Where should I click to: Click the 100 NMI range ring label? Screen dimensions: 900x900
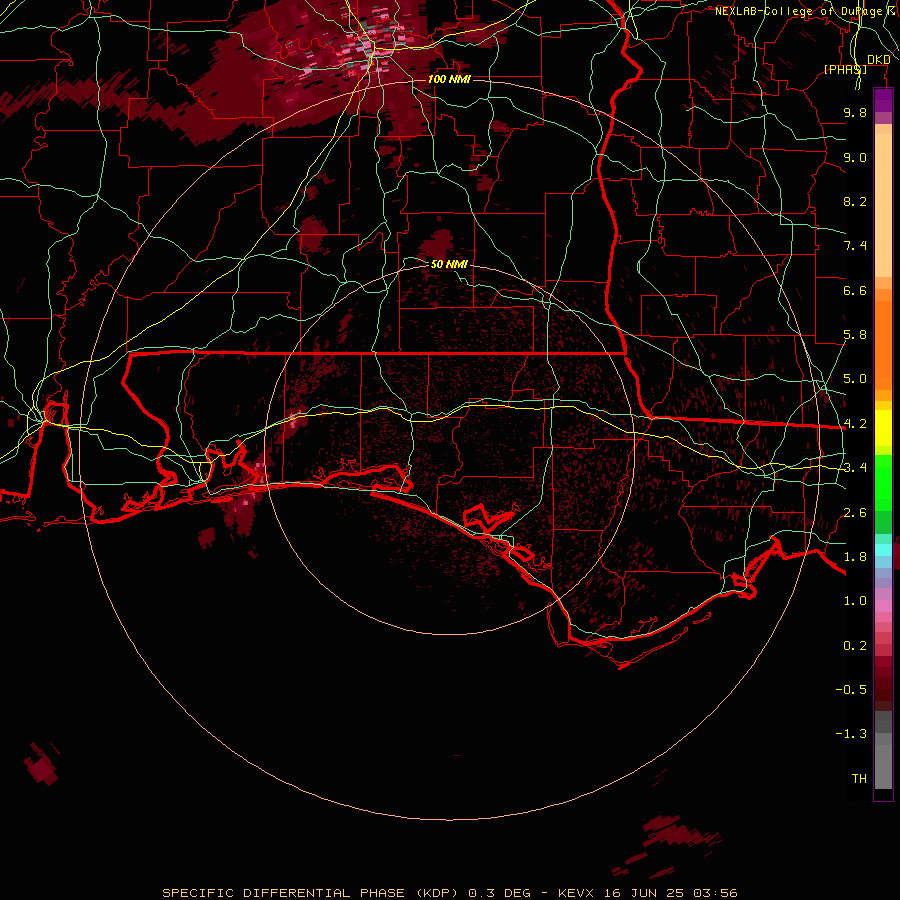click(449, 79)
